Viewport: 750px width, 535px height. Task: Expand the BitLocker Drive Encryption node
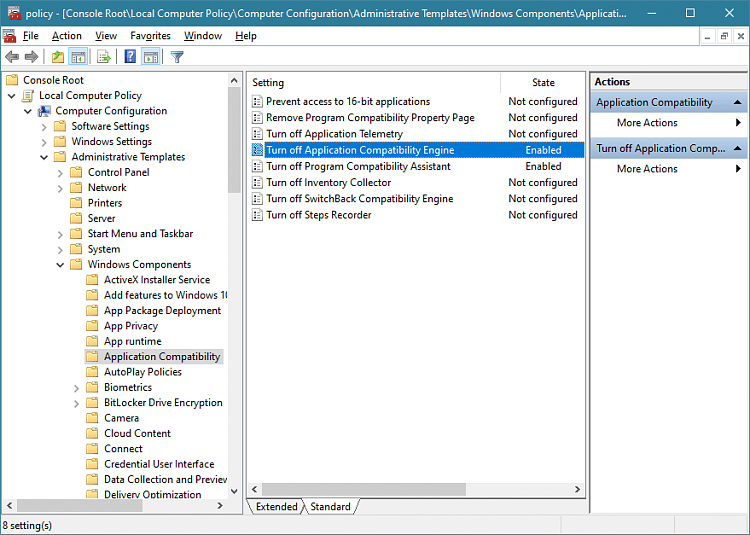(77, 404)
